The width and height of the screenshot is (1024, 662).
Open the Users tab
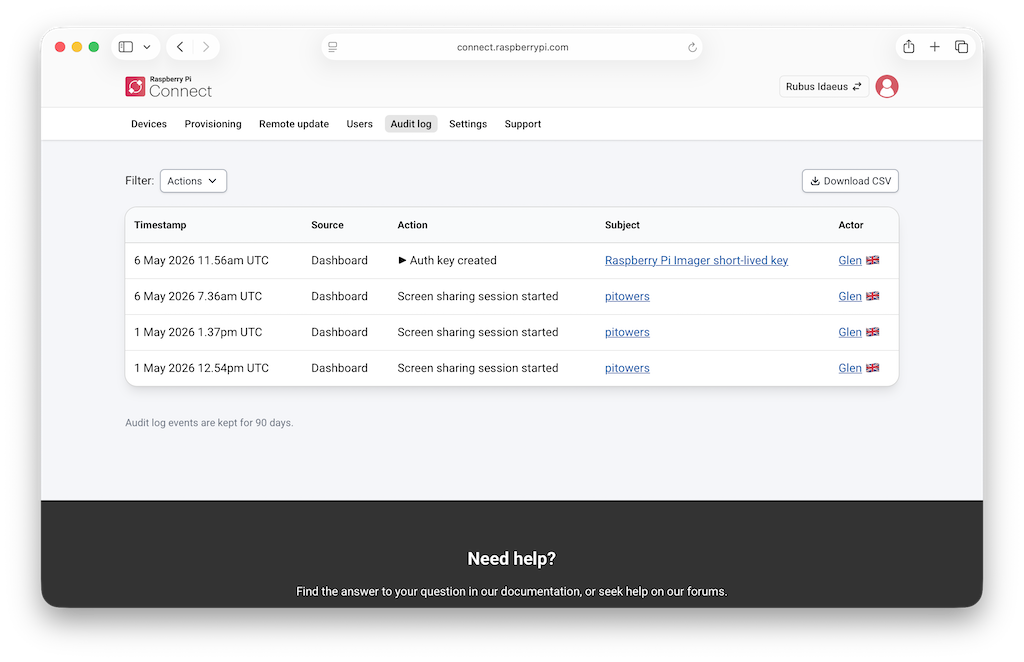click(x=359, y=124)
